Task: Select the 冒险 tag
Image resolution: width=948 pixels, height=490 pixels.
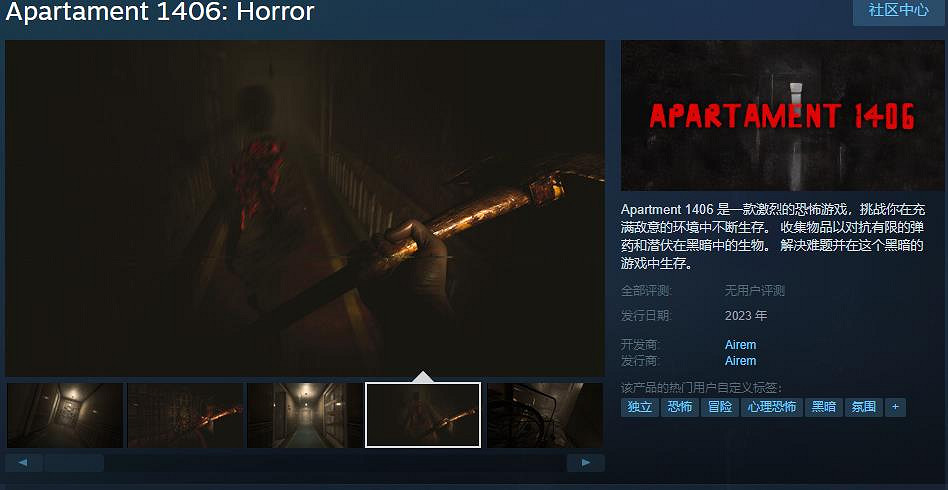Action: (x=720, y=407)
